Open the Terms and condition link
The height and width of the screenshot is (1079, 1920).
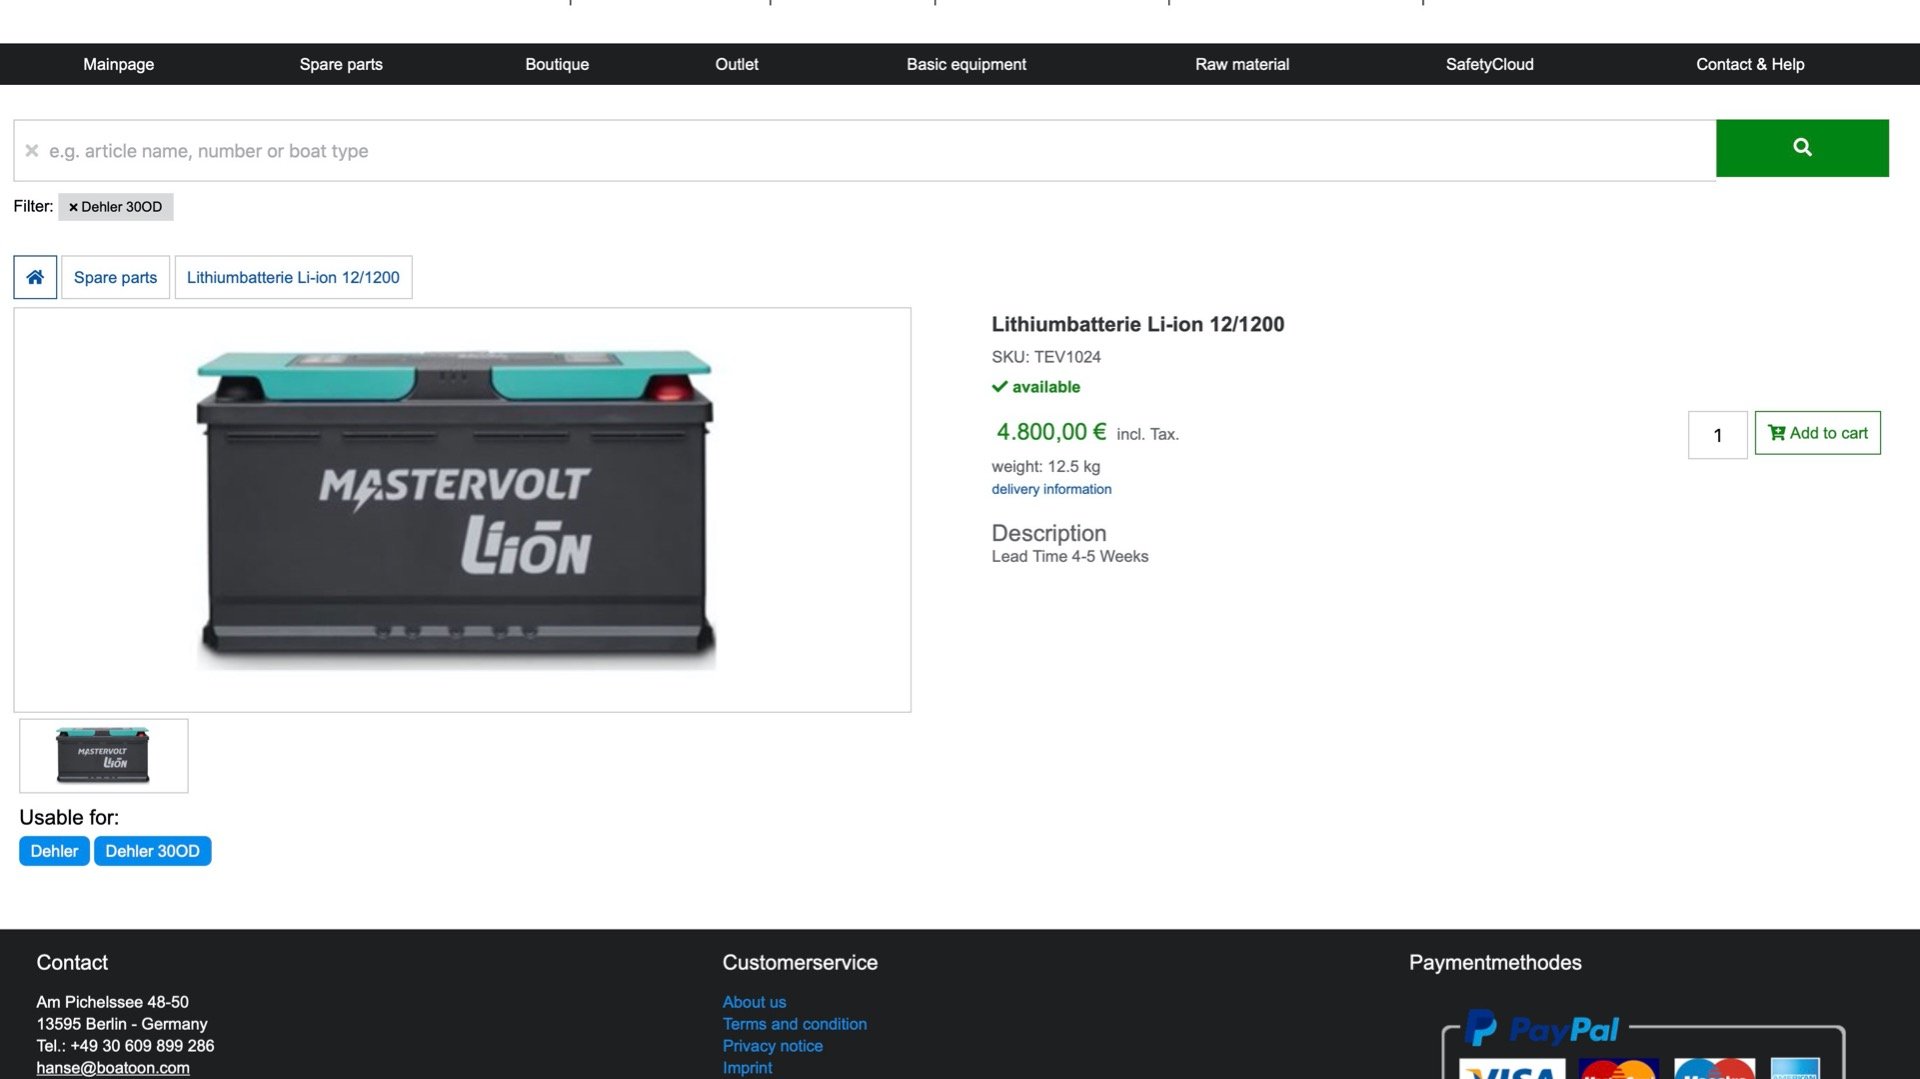(x=794, y=1024)
